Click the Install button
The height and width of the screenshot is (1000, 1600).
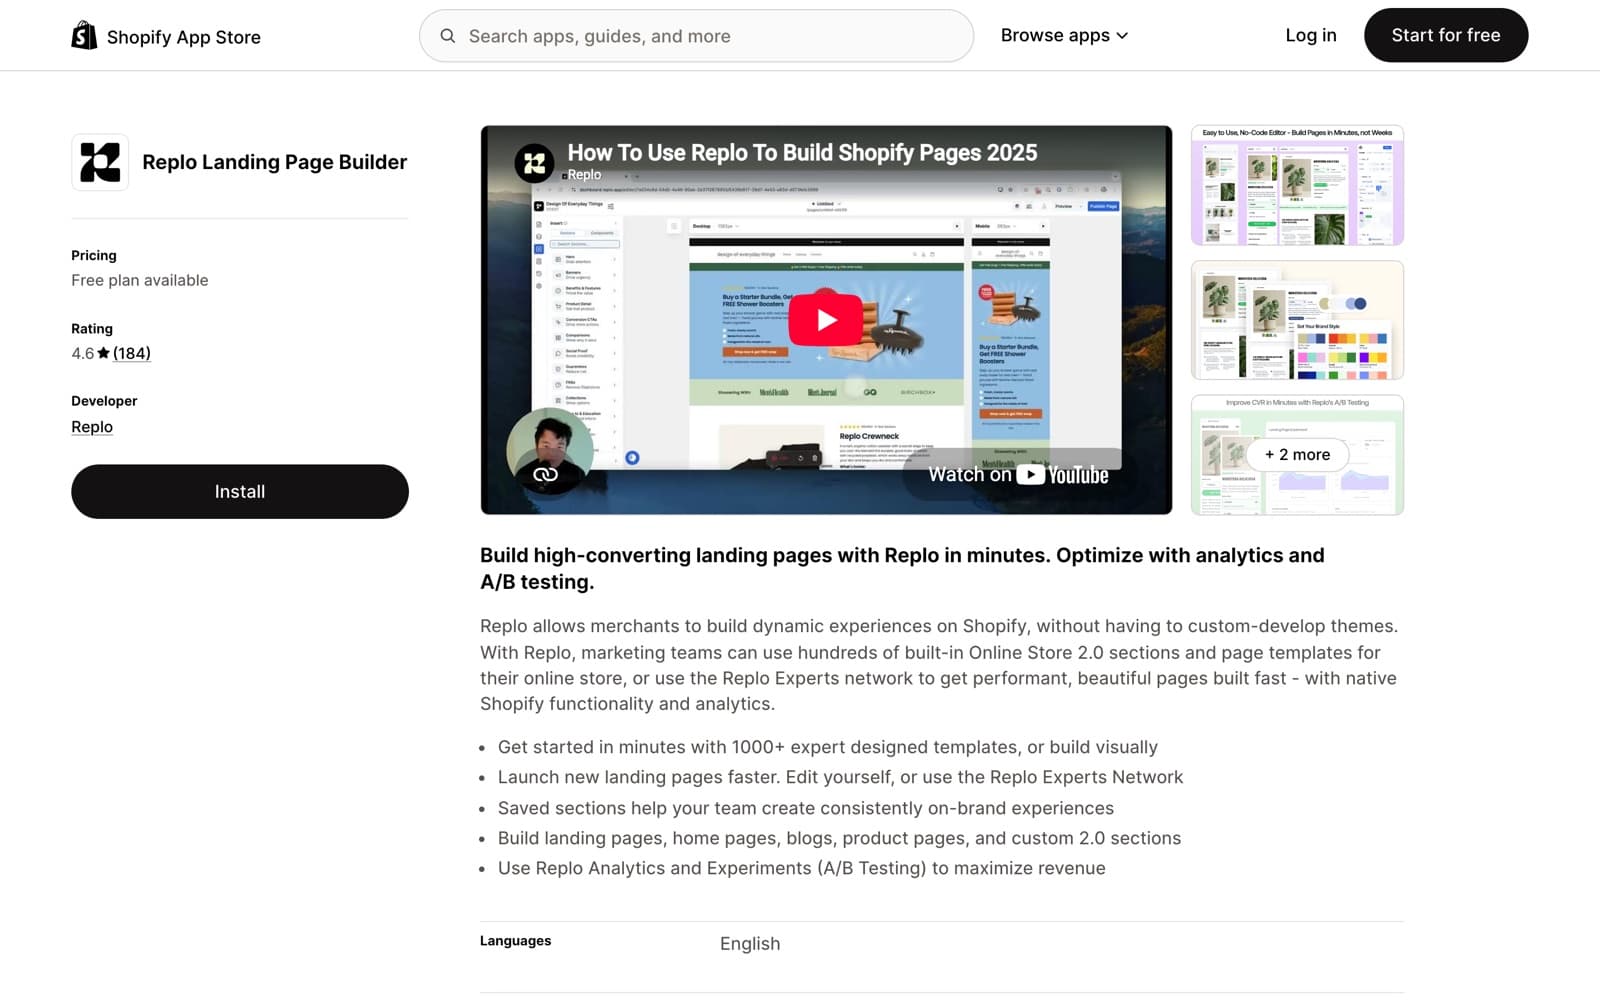(x=240, y=491)
